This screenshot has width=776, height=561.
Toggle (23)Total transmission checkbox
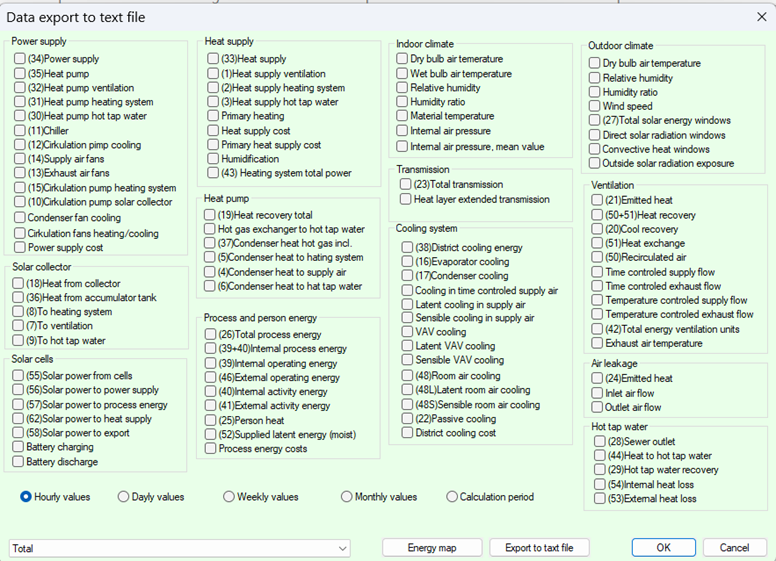(406, 184)
